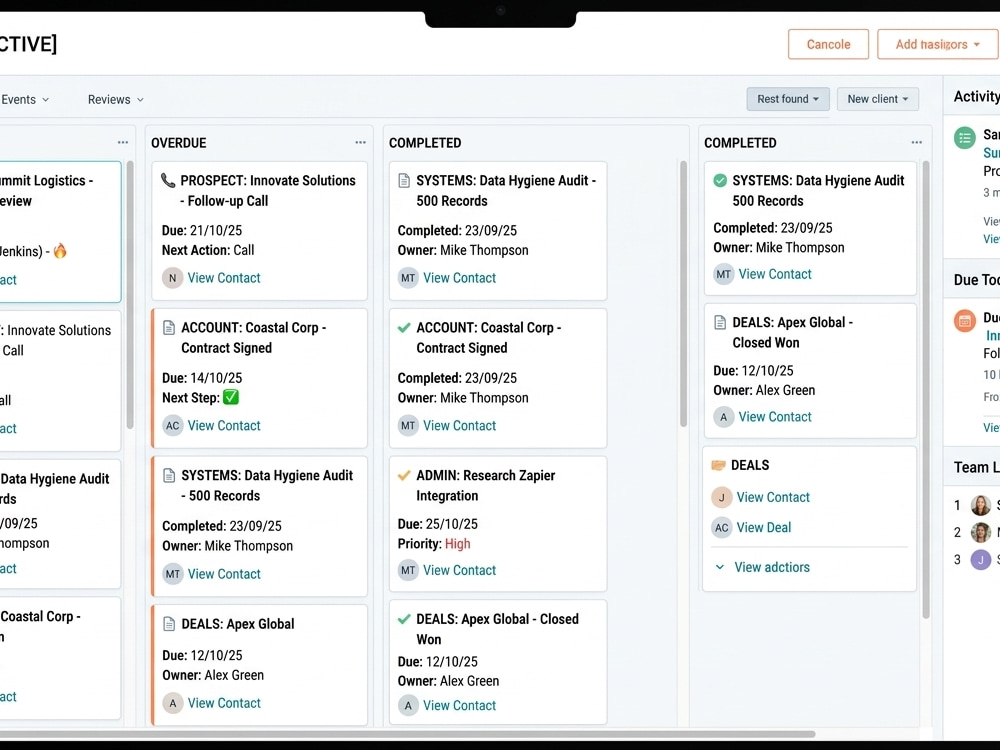Image resolution: width=1000 pixels, height=750 pixels.
Task: Click purple J avatar in Team list
Action: (980, 559)
